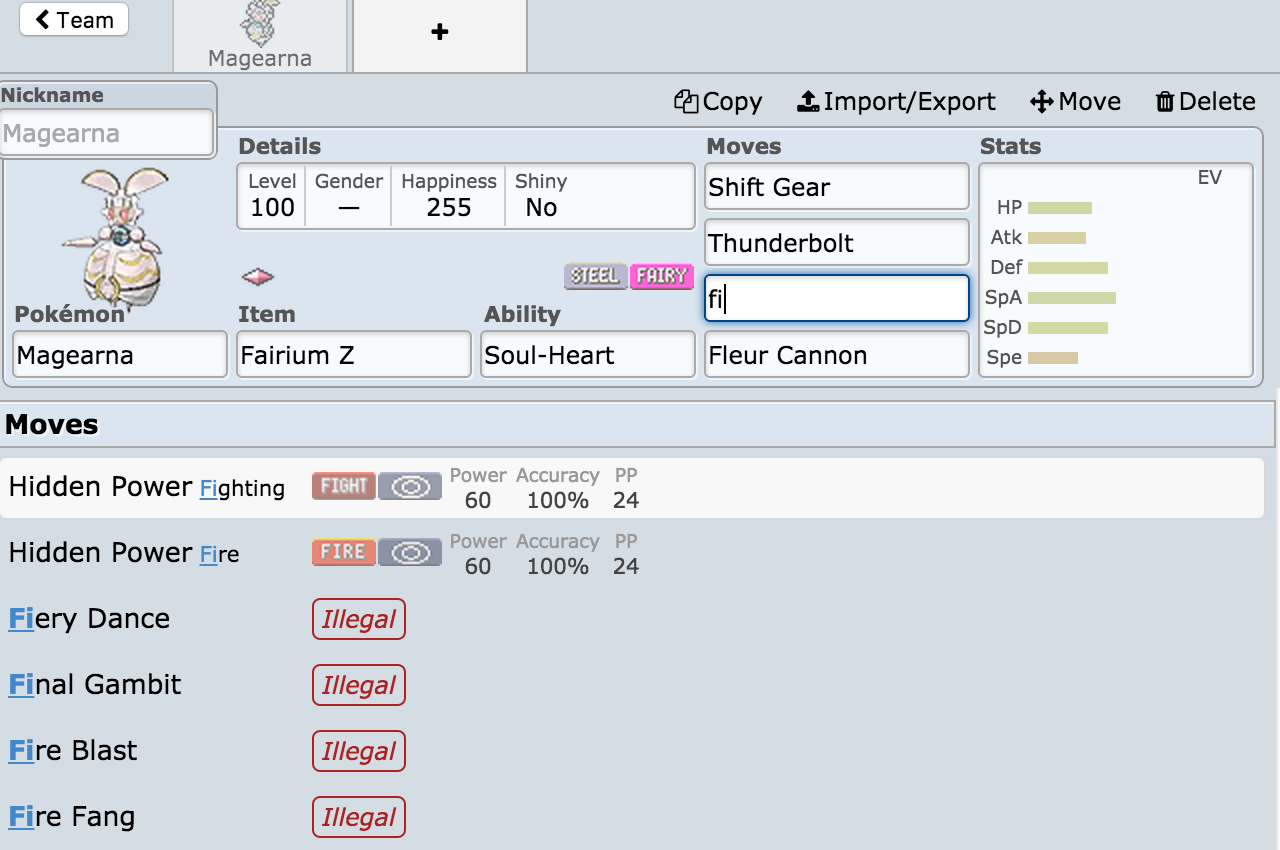
Task: Open Import/Export for this set
Action: [896, 101]
